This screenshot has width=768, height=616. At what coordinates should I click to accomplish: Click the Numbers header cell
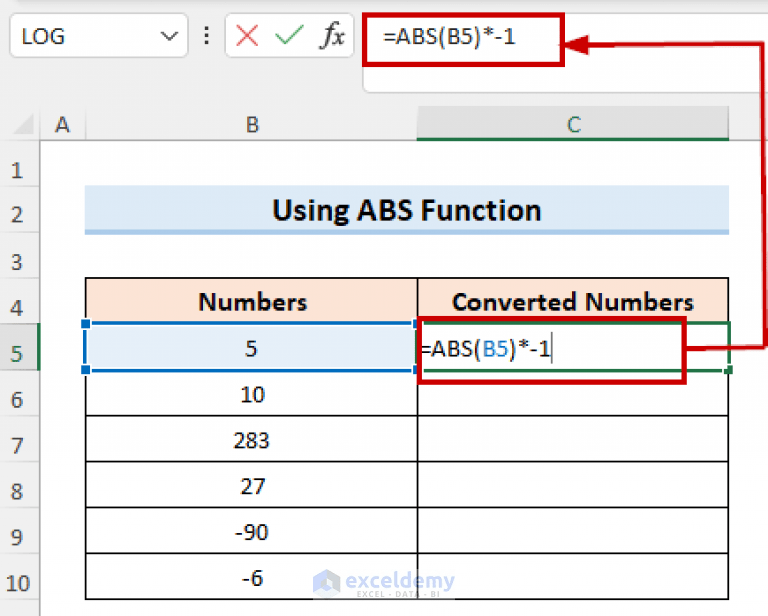point(252,301)
